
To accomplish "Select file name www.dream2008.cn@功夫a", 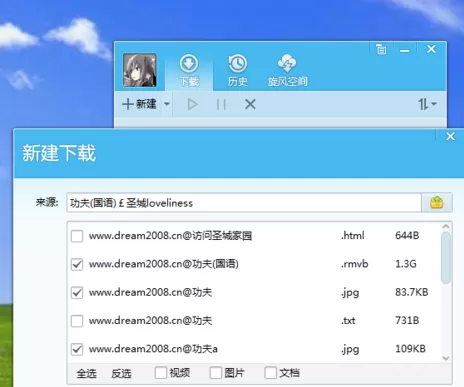I will click(153, 349).
